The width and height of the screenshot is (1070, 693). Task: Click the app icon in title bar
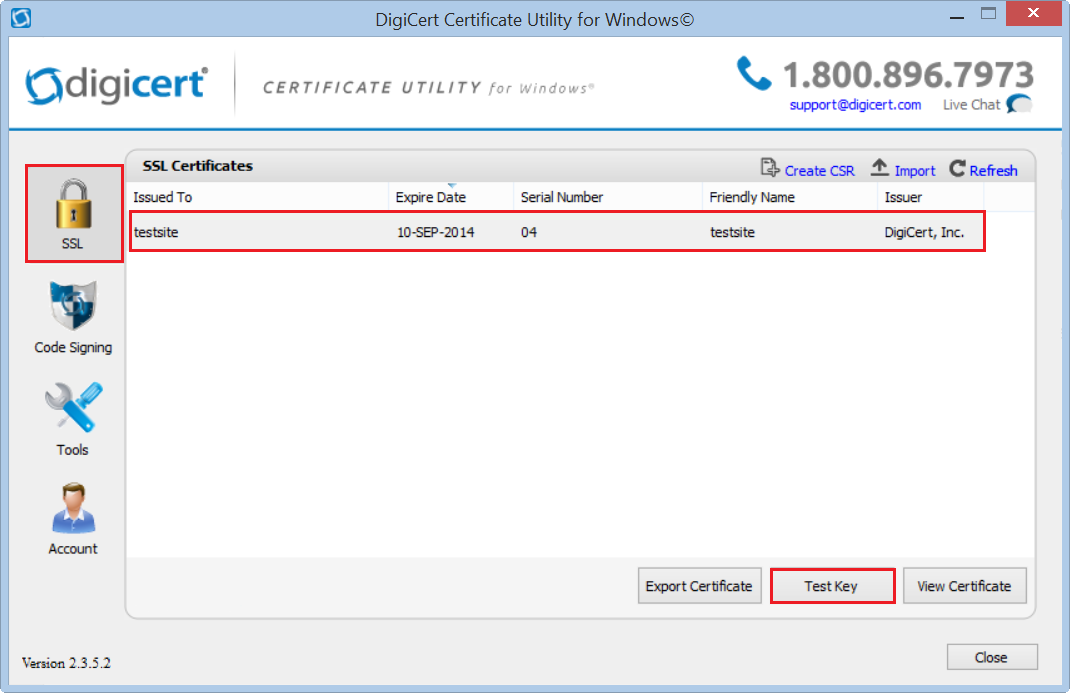click(x=20, y=18)
